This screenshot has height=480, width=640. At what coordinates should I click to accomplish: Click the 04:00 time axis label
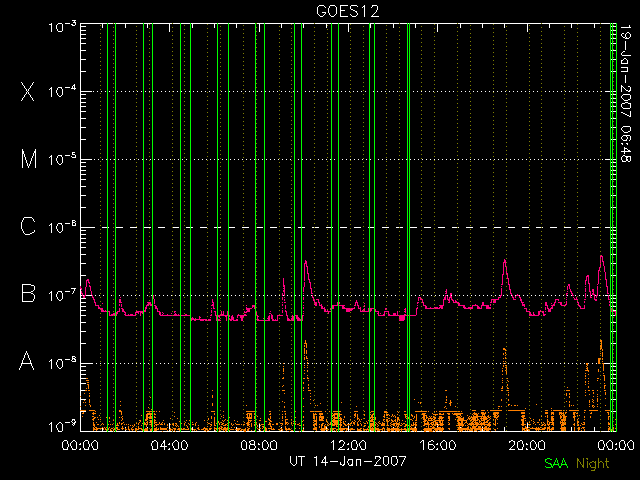coord(169,445)
